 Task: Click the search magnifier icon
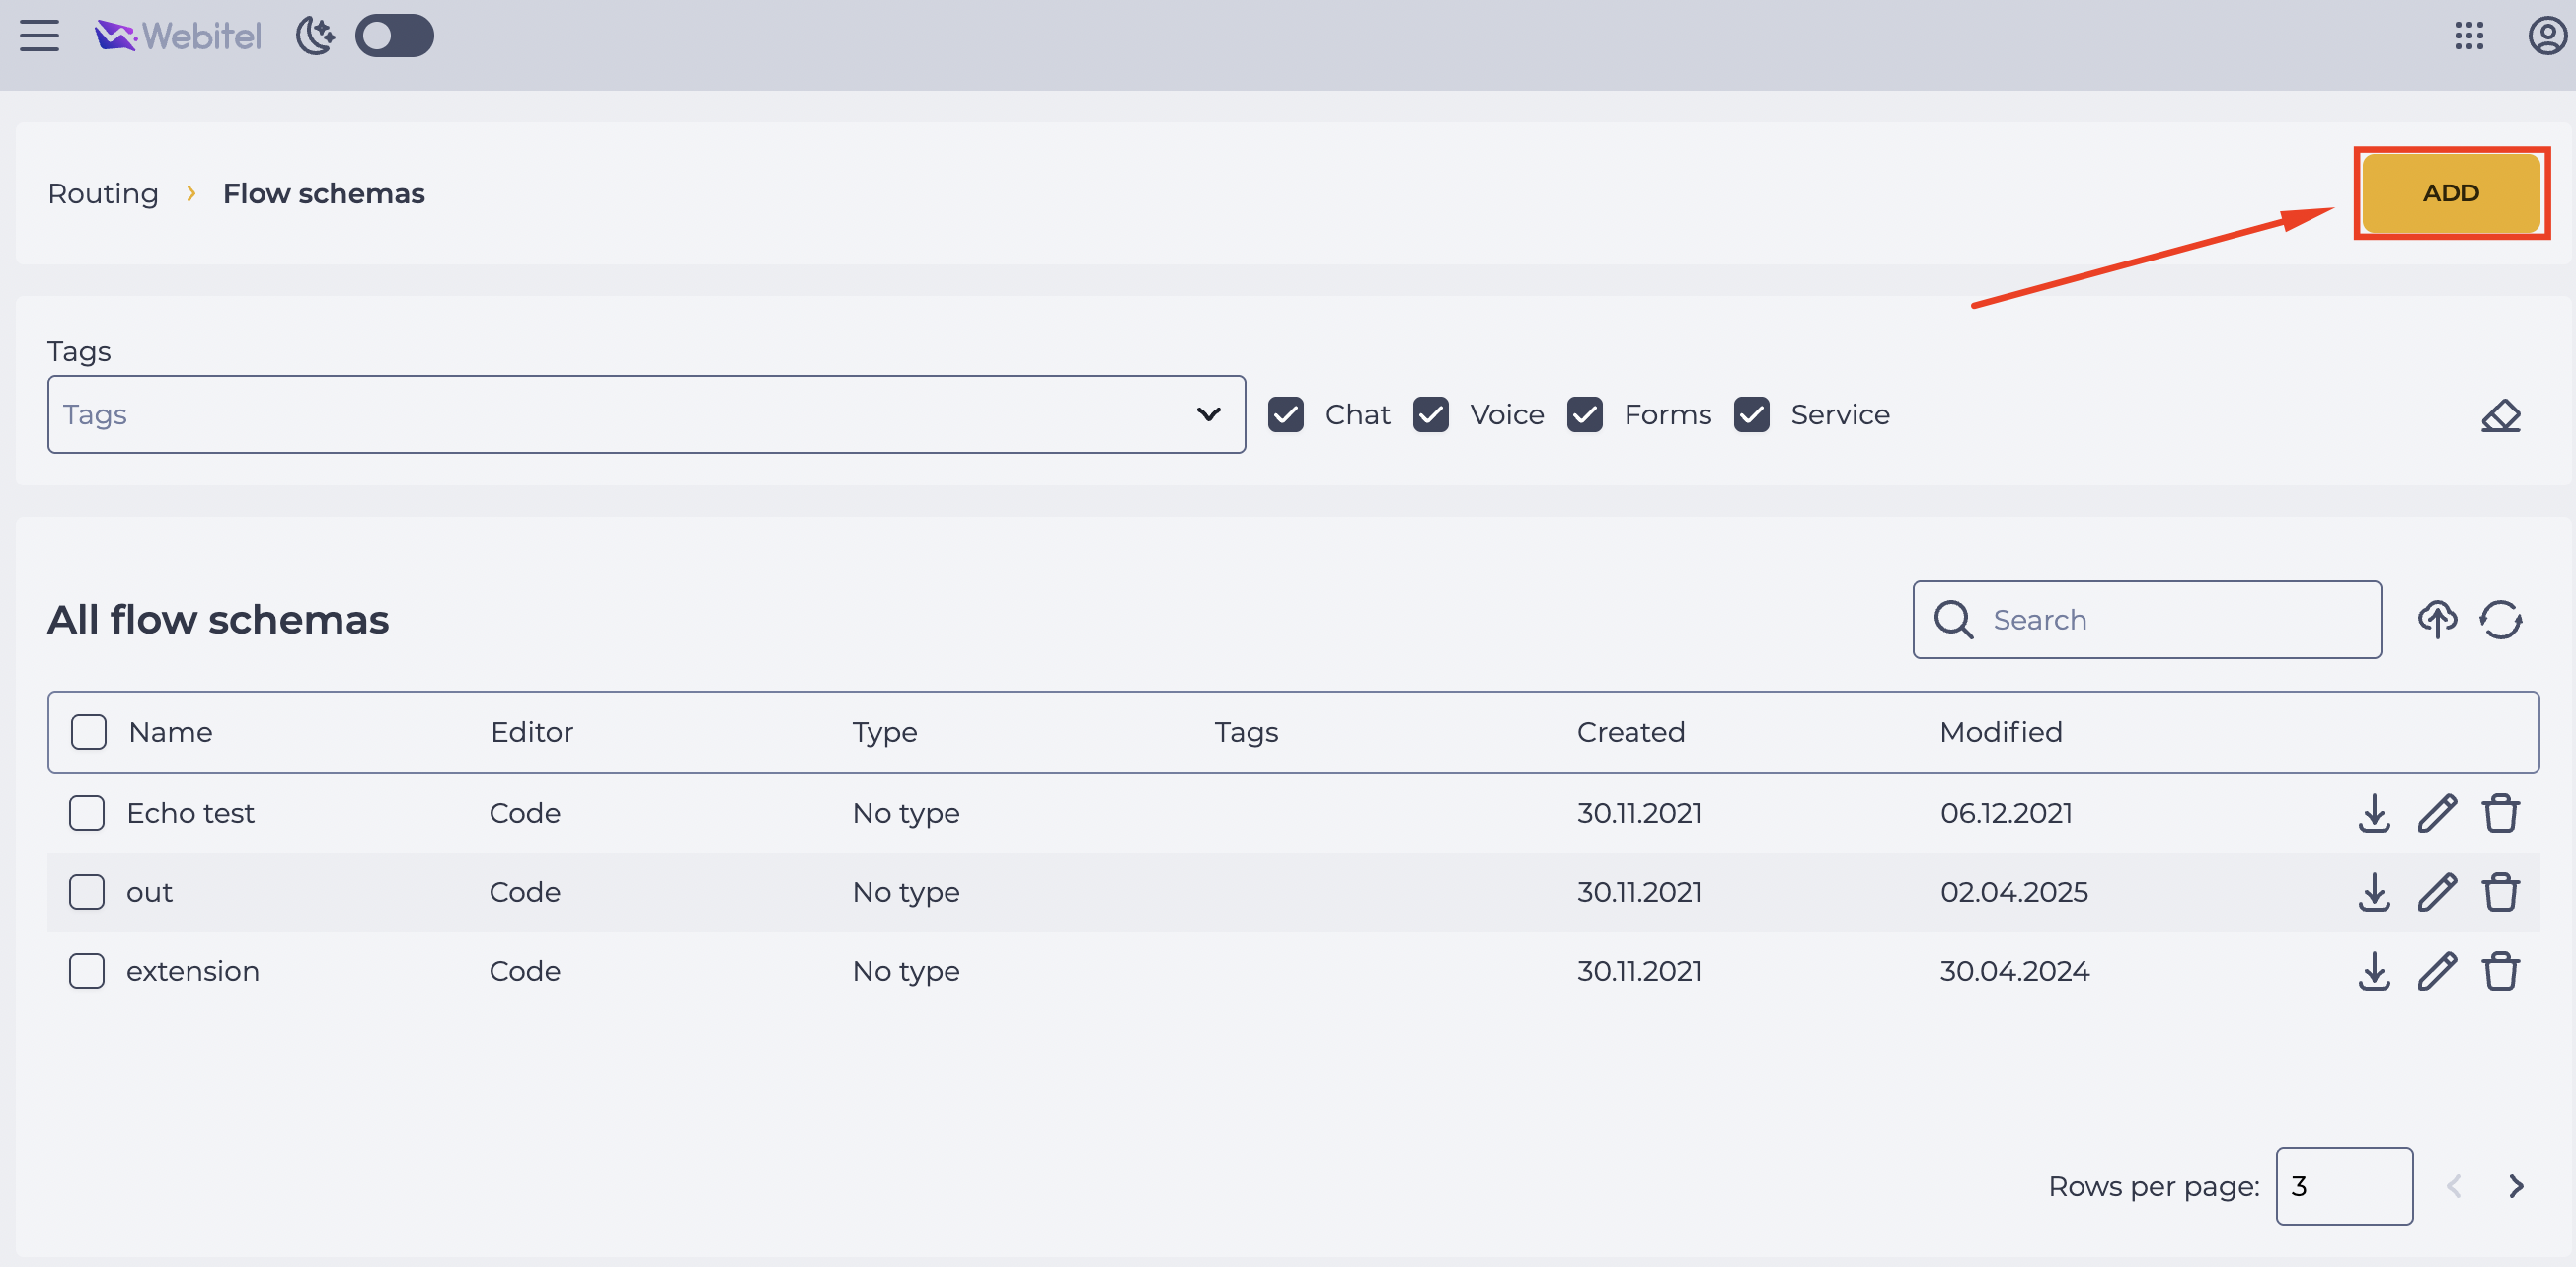pyautogui.click(x=1953, y=620)
